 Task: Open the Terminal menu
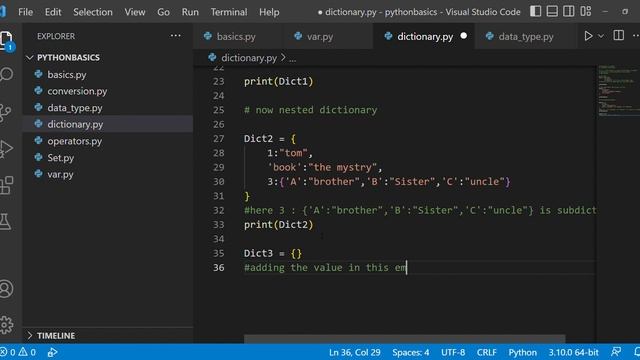[229, 12]
